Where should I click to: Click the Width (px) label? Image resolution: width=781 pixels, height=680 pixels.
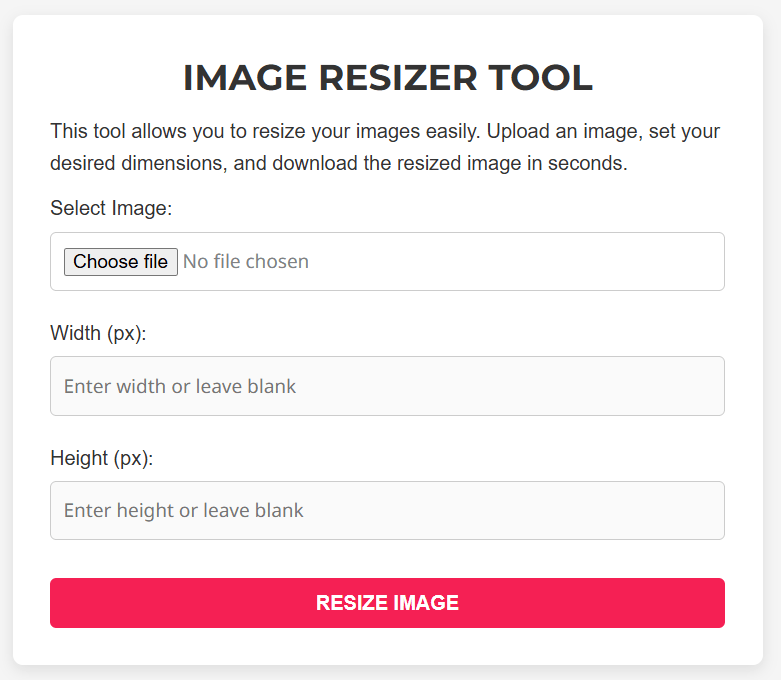pyautogui.click(x=98, y=333)
